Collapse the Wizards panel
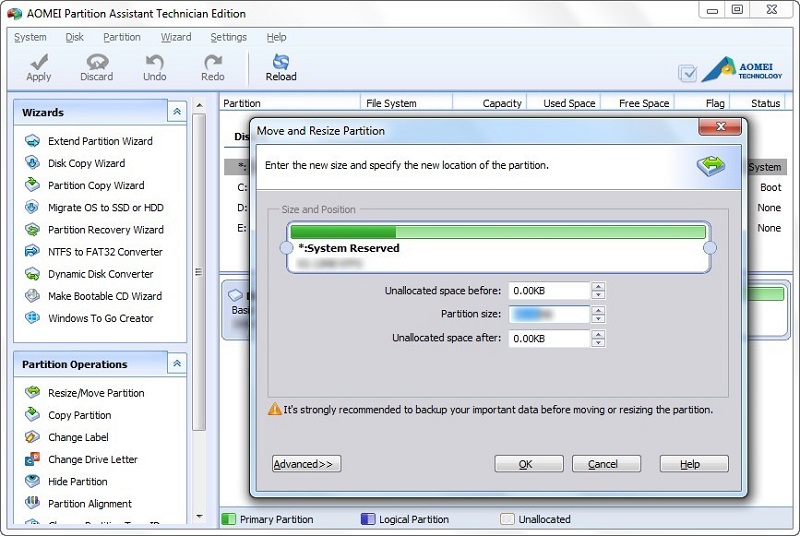This screenshot has width=800, height=536. [177, 112]
